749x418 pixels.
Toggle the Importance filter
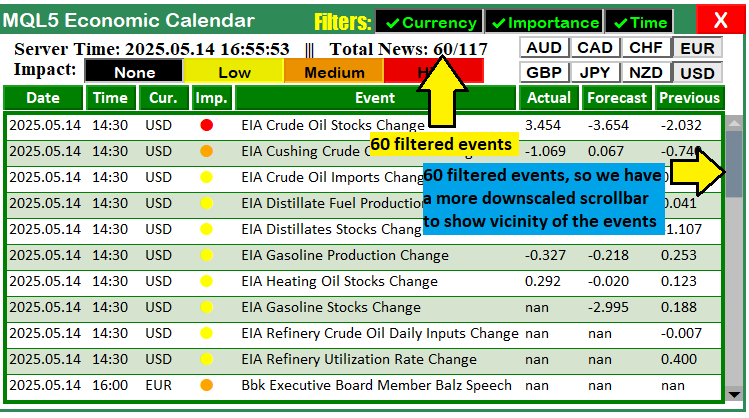pos(544,22)
